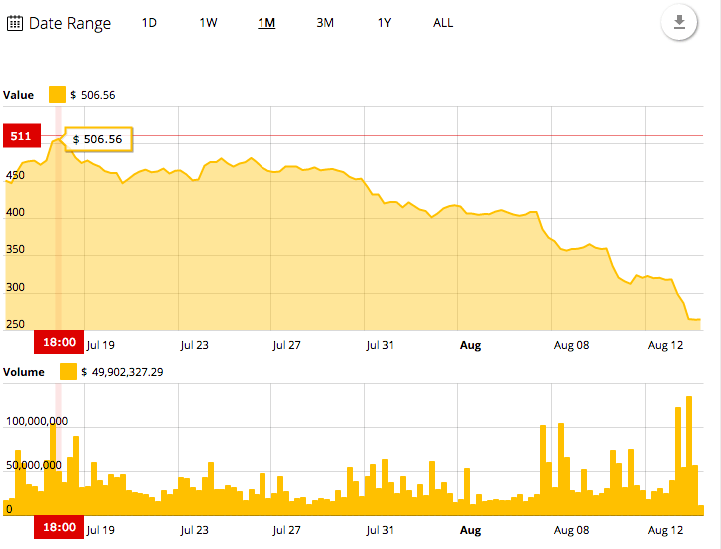Download the chart using the arrow icon
The image size is (721, 549).
pos(679,23)
